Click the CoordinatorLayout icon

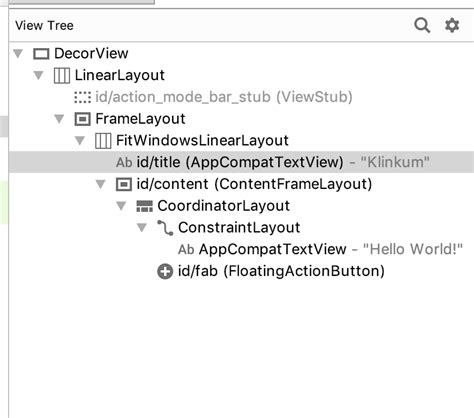145,206
